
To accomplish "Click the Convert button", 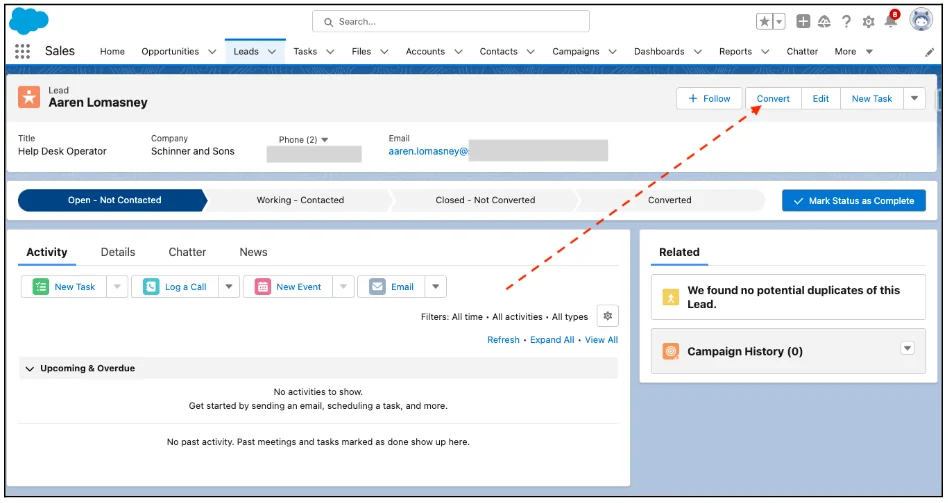I will click(773, 99).
